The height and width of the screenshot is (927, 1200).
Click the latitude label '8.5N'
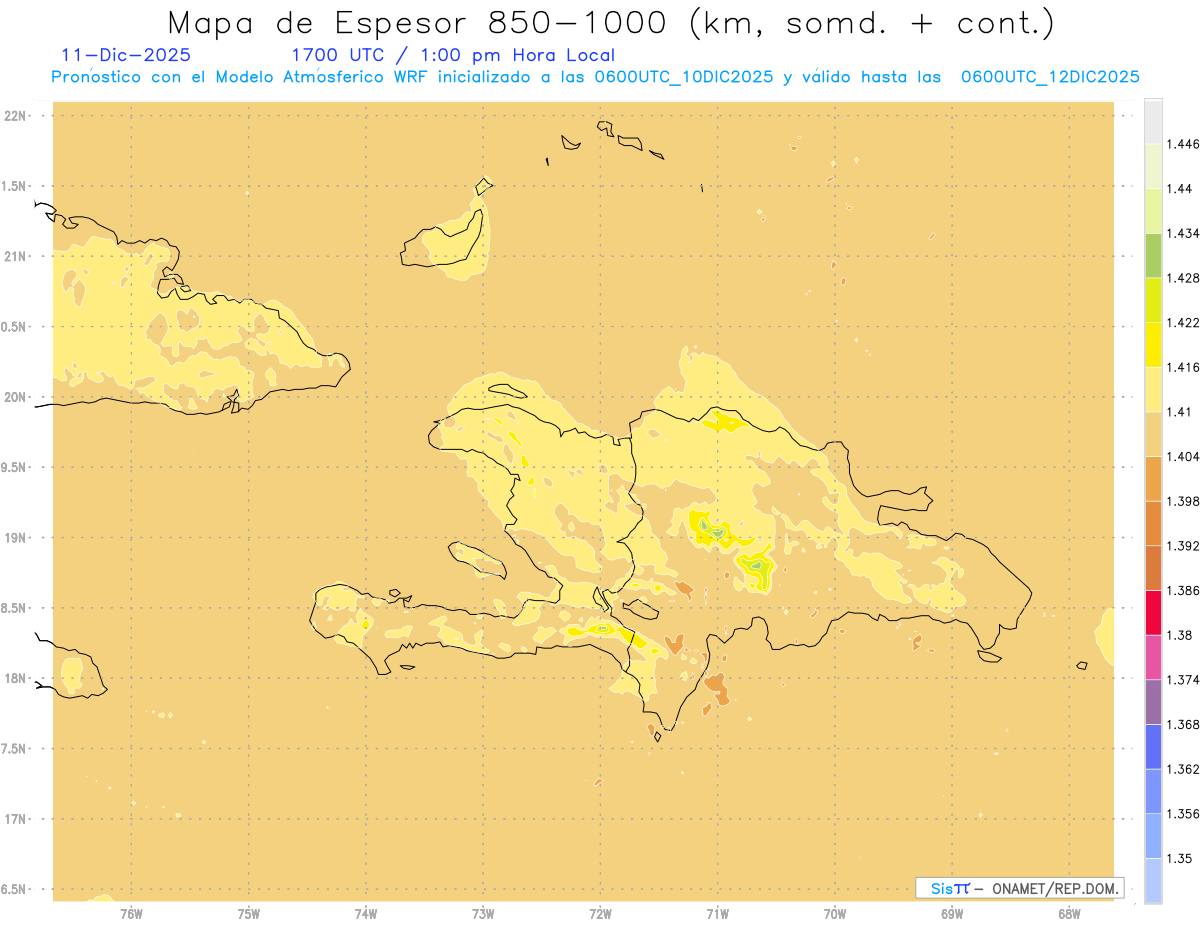15,608
